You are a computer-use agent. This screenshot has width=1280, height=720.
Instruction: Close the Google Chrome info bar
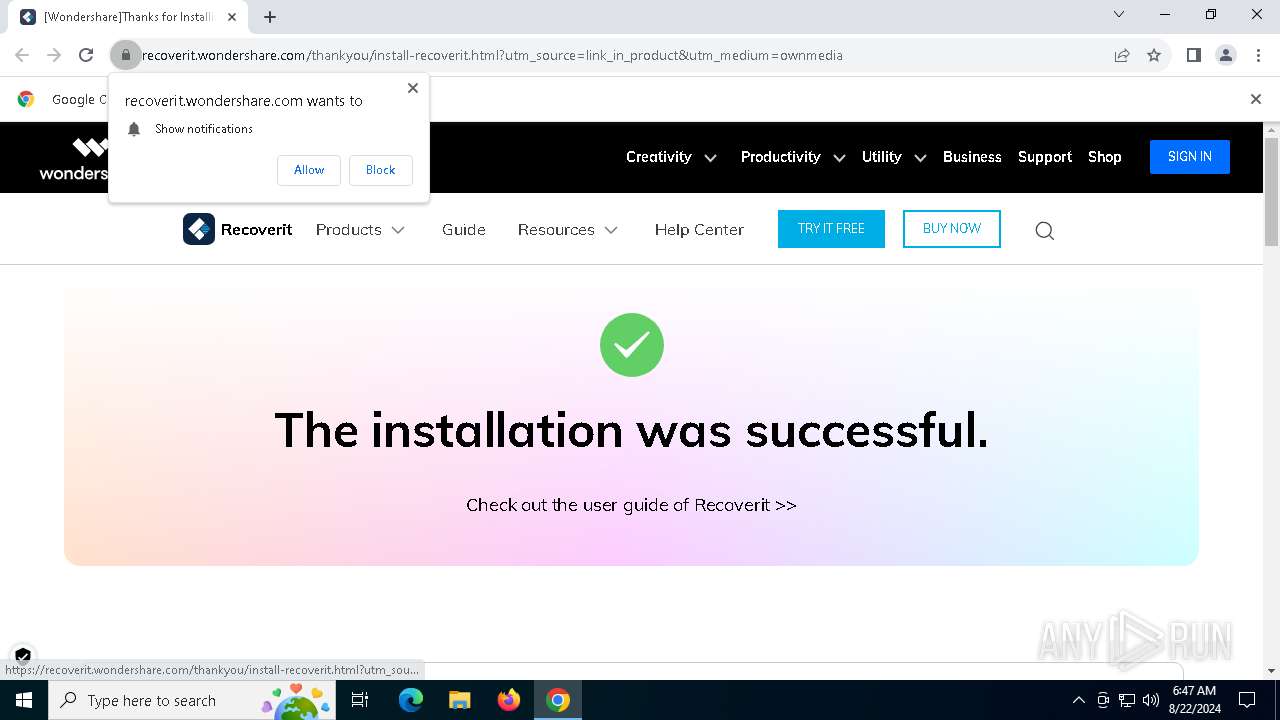pyautogui.click(x=1256, y=99)
